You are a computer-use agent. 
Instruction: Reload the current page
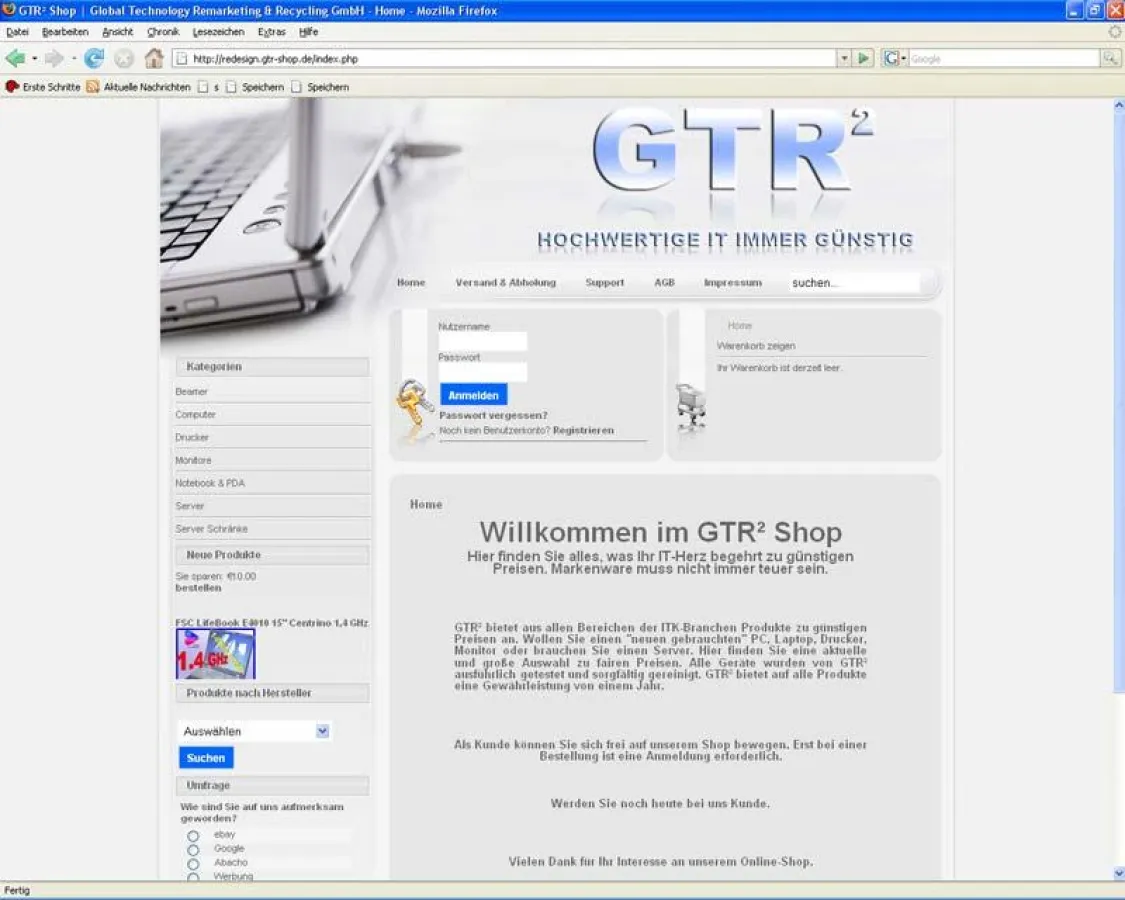93,57
